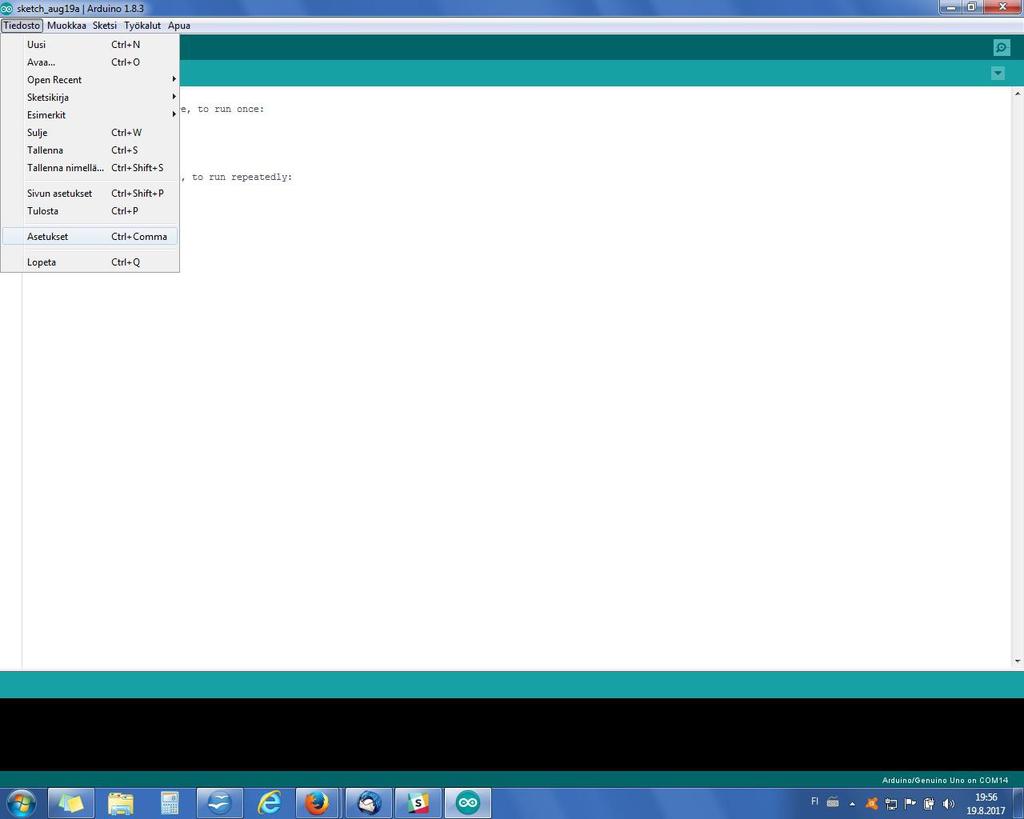Switch to Slack in the taskbar
Screen dimensions: 1024x819
point(418,803)
